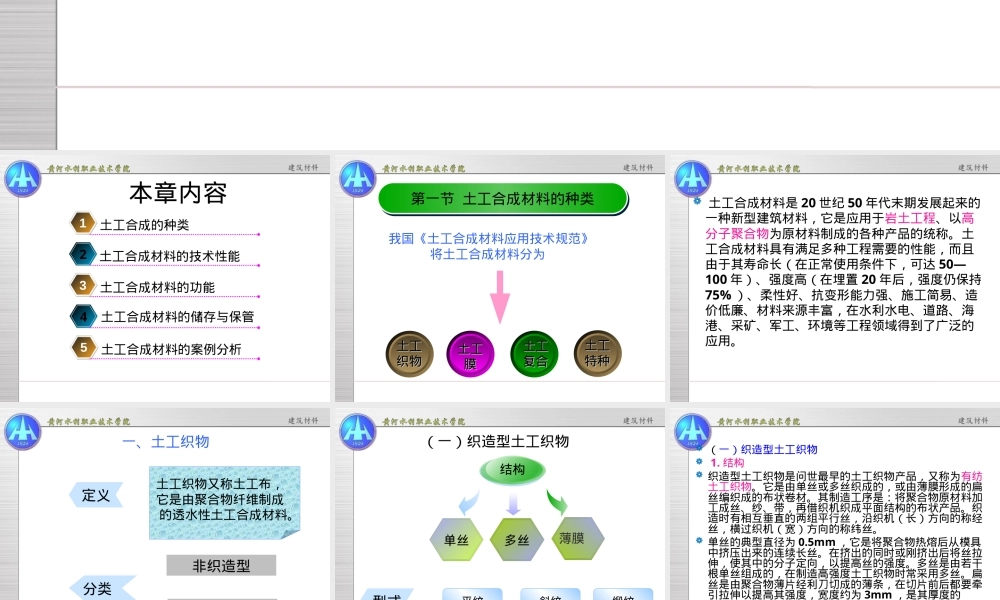Viewport: 1000px width, 600px height.
Task: Click the 土工合成材料的功能 list item
Action: tap(158, 287)
